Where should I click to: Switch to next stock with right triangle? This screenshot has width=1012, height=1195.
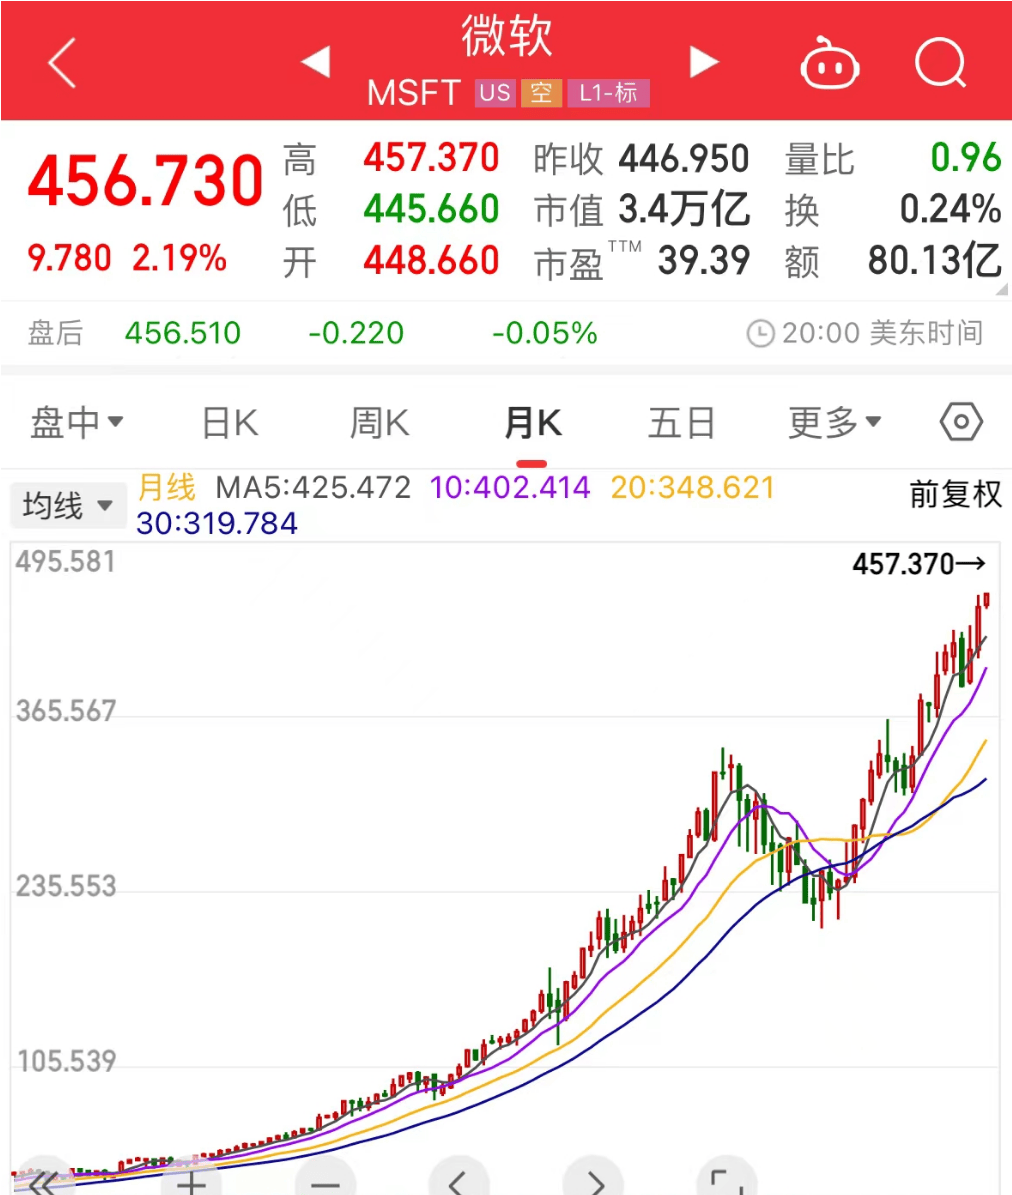(704, 62)
